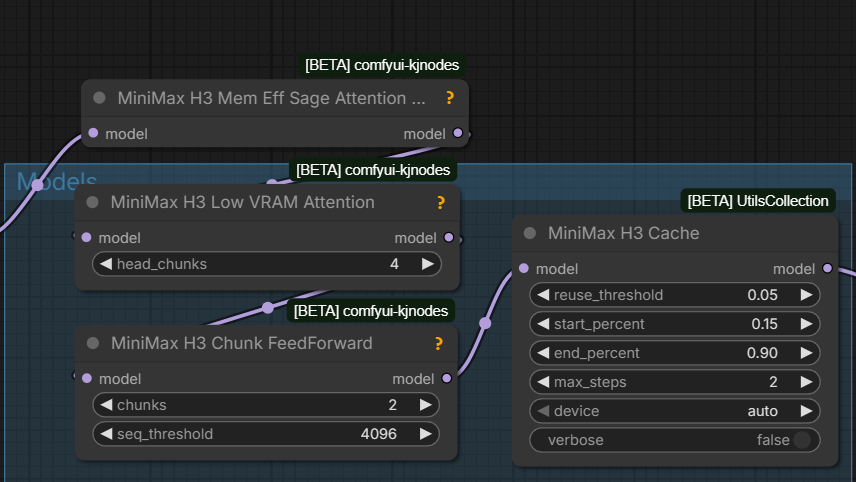The width and height of the screenshot is (856, 482).
Task: Decrease chunks value
Action: [106, 405]
